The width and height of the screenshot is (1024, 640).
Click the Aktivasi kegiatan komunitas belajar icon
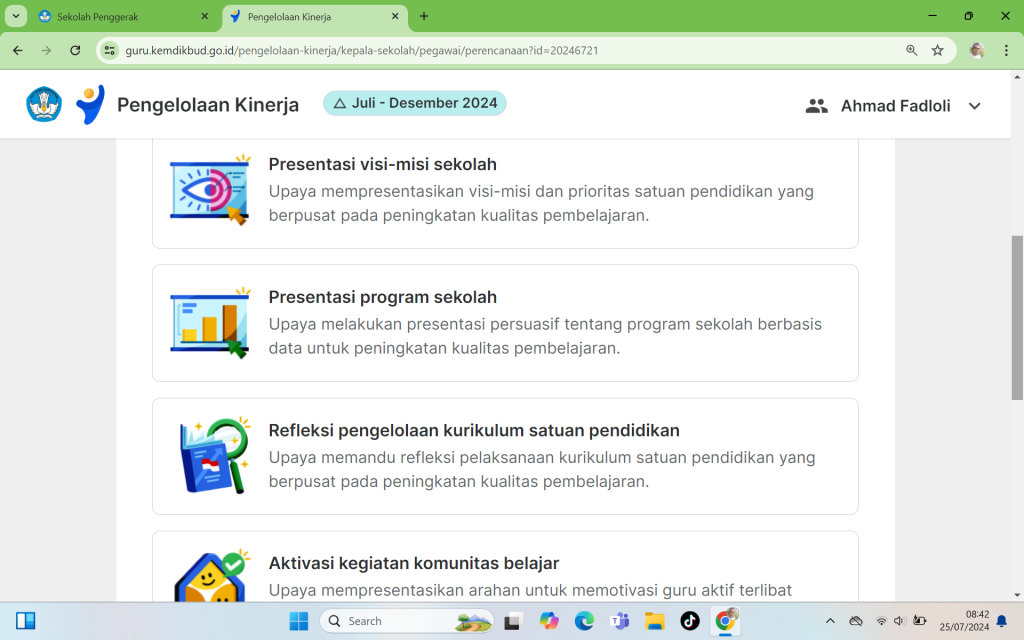(x=209, y=578)
